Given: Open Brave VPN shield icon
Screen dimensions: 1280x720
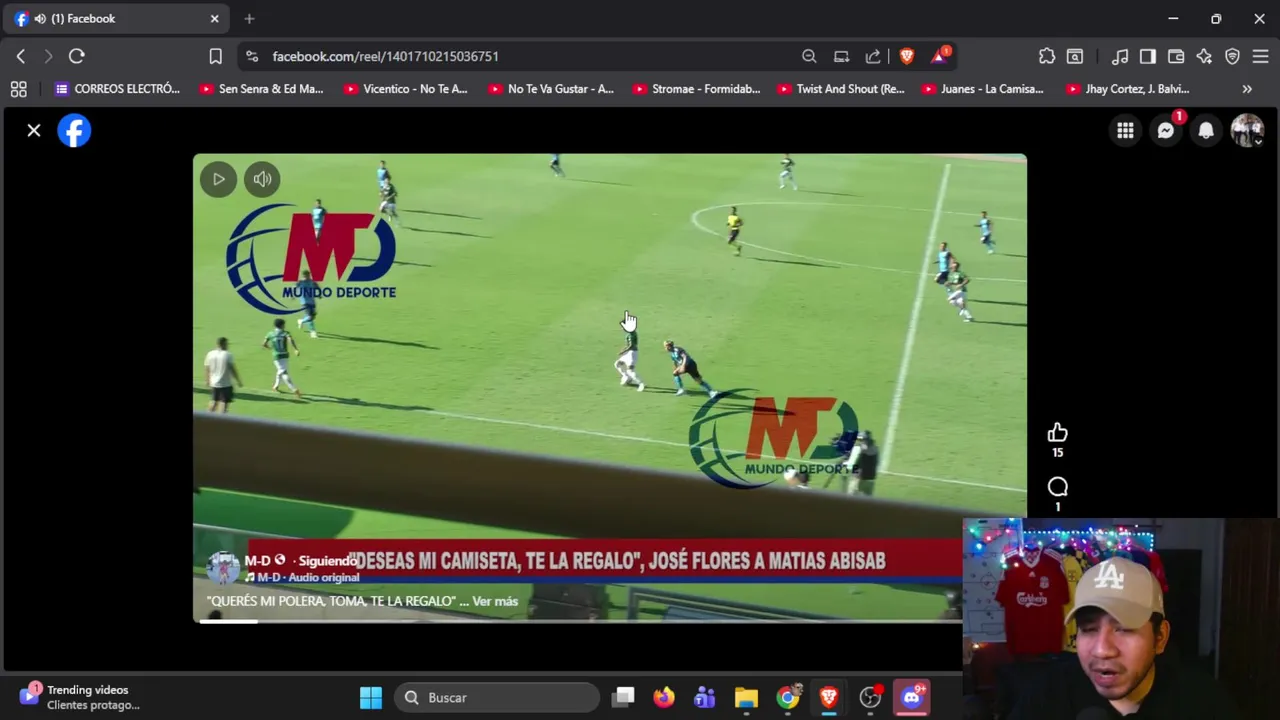Looking at the screenshot, I should 1232,56.
